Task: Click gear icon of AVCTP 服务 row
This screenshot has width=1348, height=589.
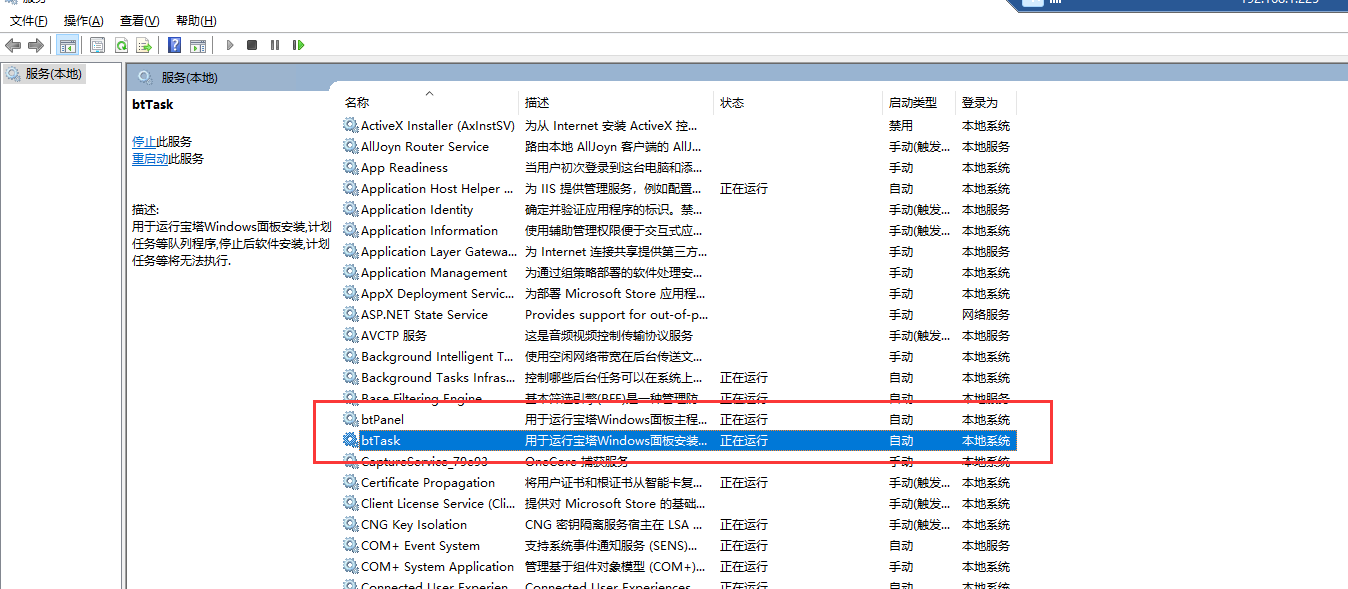Action: point(350,336)
